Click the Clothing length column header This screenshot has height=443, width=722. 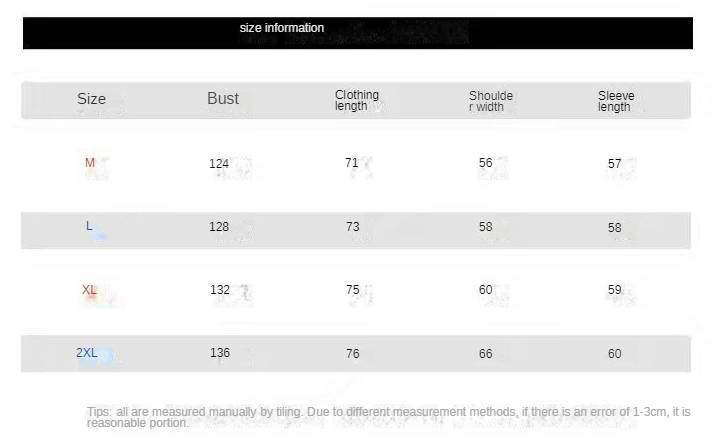coord(357,100)
